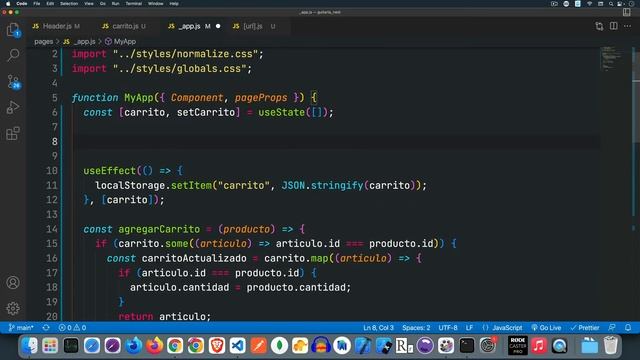Click the main* git branch in status bar

pos(21,328)
